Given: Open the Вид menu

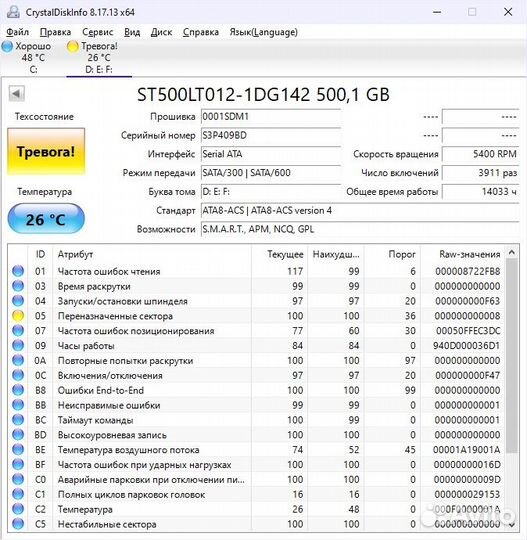Looking at the screenshot, I should 132,32.
